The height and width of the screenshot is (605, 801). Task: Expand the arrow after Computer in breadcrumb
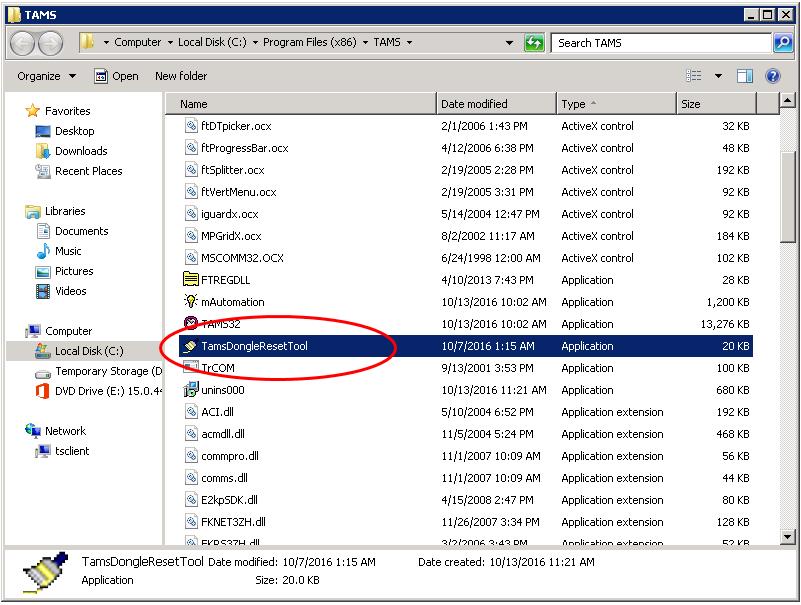click(170, 42)
